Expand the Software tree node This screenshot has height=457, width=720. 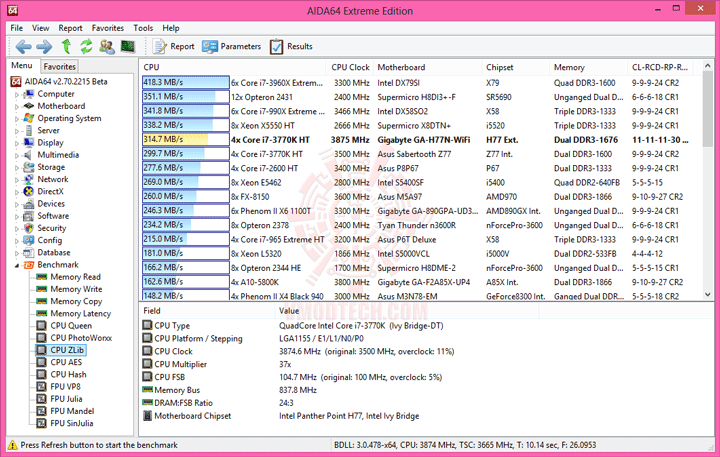click(x=17, y=216)
